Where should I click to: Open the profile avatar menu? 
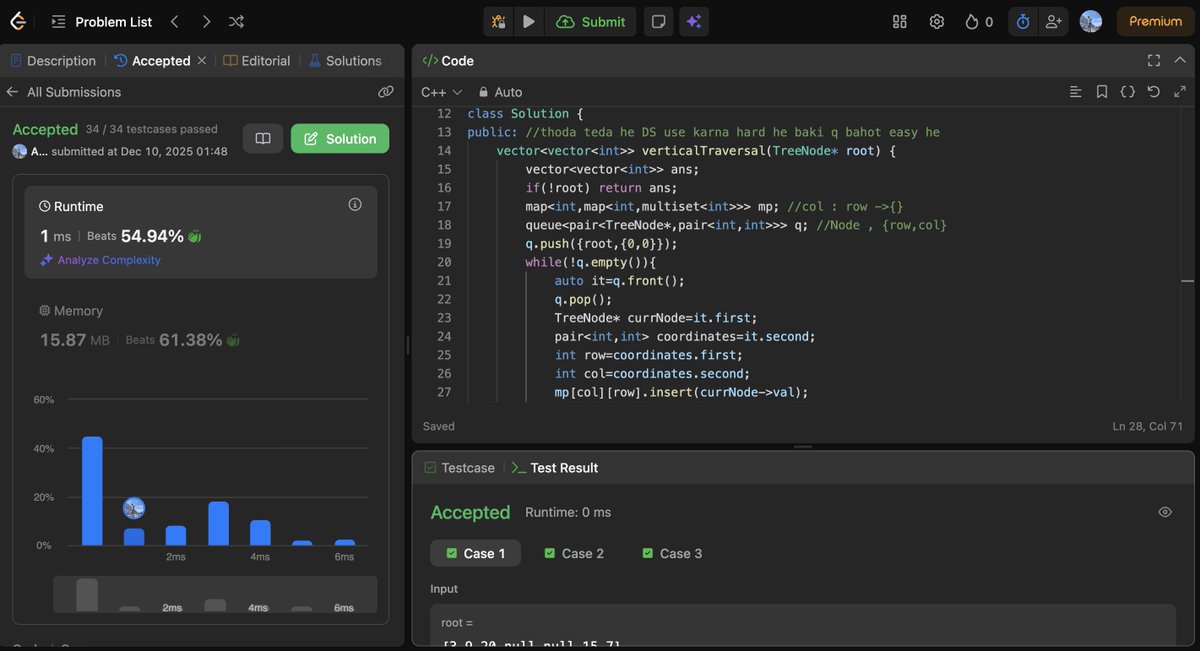click(1091, 21)
